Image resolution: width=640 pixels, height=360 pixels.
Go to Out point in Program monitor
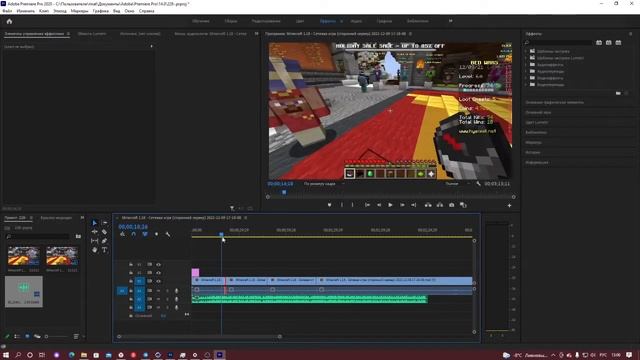[x=413, y=205]
